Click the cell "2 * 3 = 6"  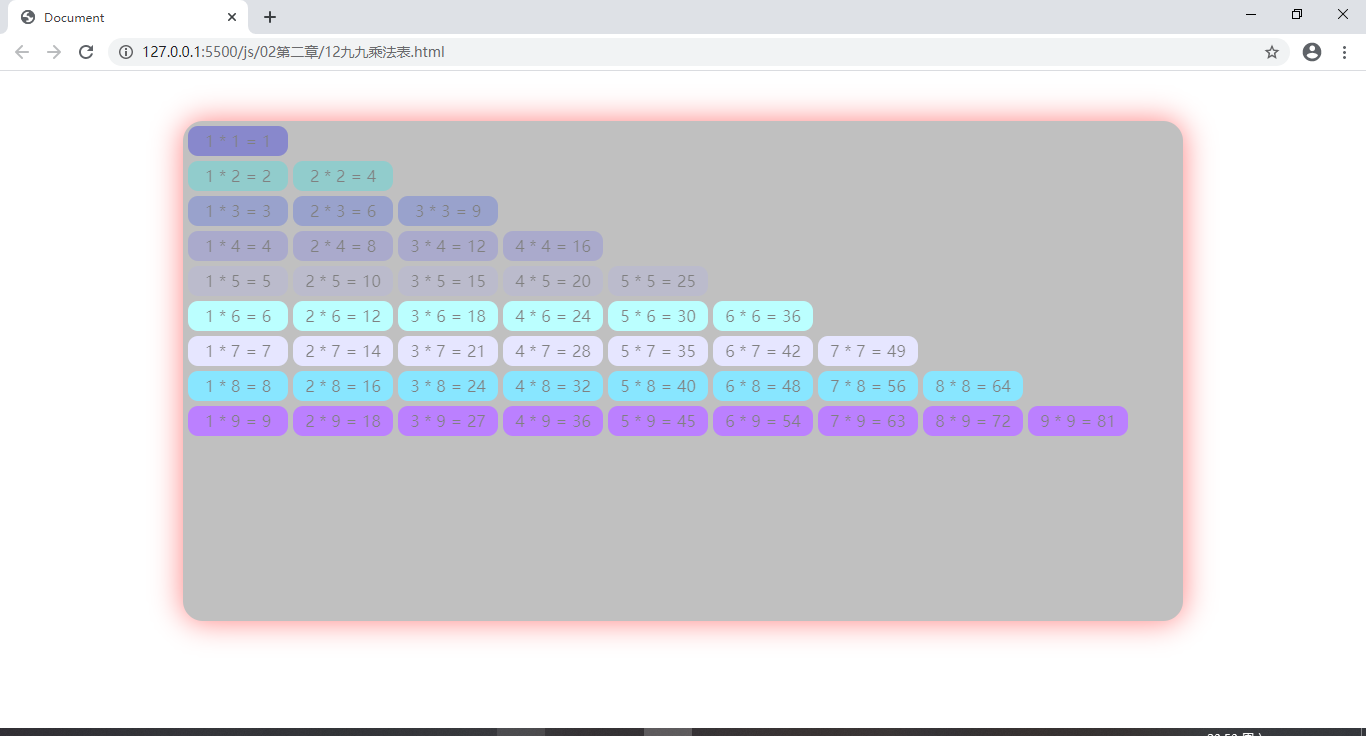click(x=343, y=211)
